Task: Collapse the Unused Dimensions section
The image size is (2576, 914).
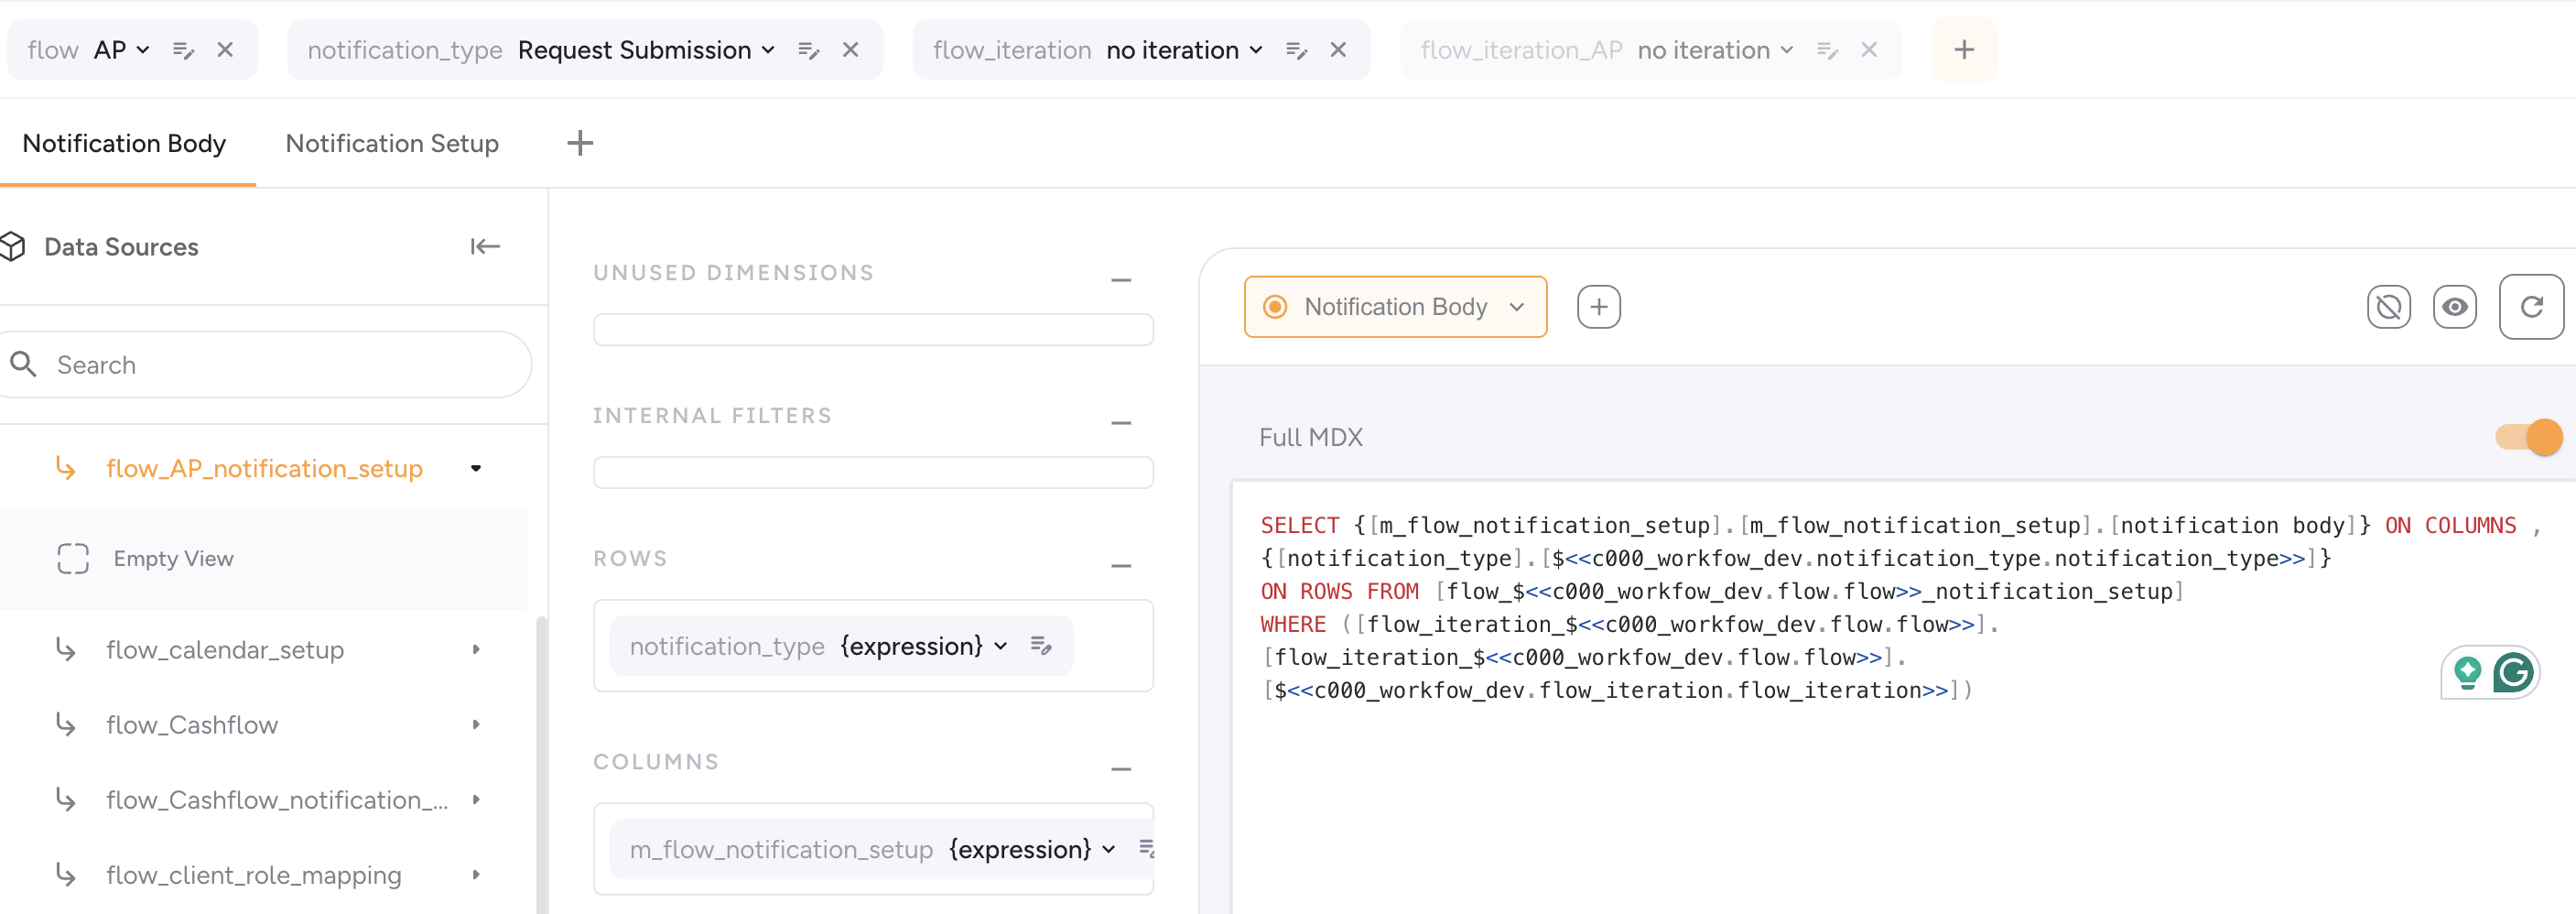Action: (1120, 280)
